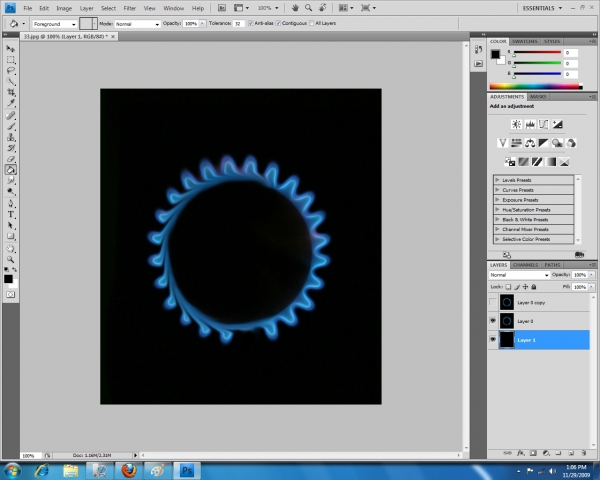This screenshot has width=600, height=480.
Task: Open the Windows Start menu
Action: (x=12, y=470)
